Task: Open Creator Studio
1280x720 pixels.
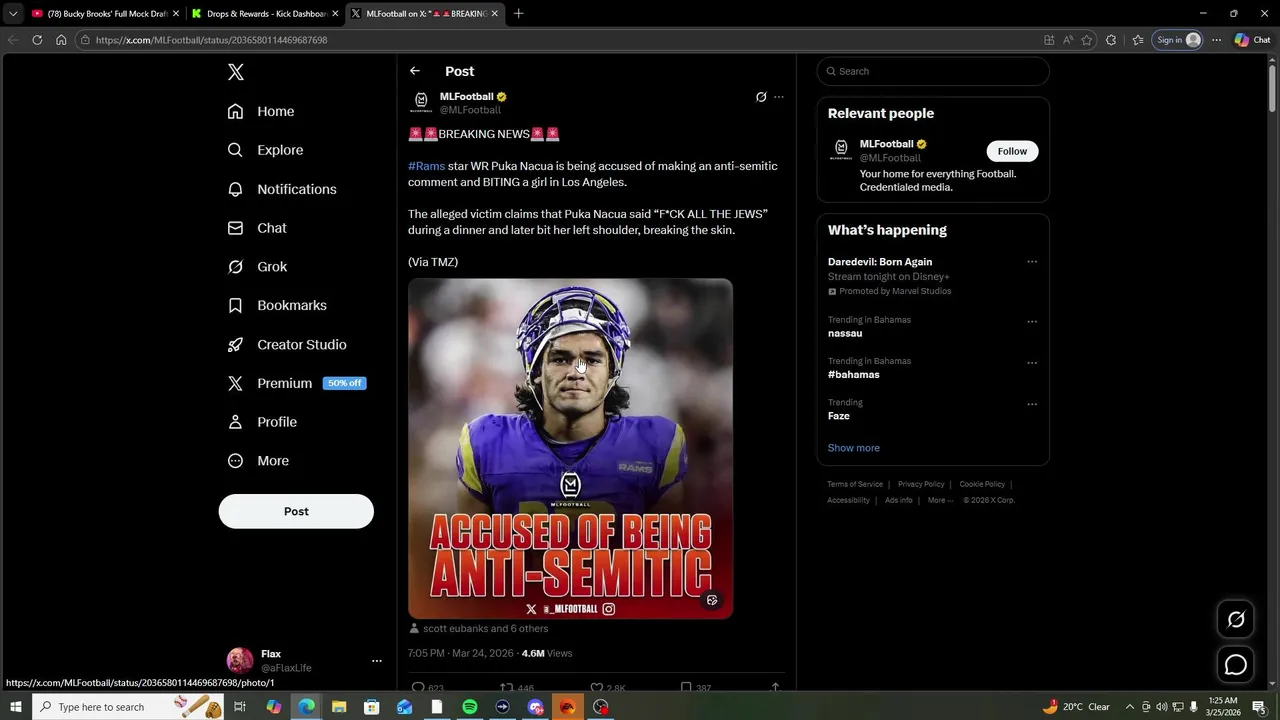Action: [x=287, y=344]
